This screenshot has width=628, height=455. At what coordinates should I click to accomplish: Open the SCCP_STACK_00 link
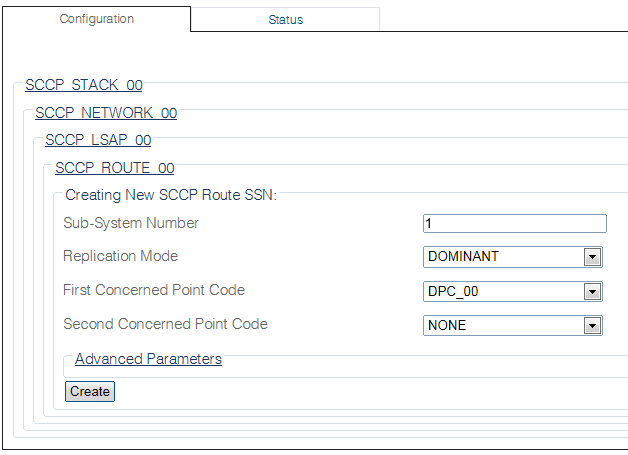(84, 85)
